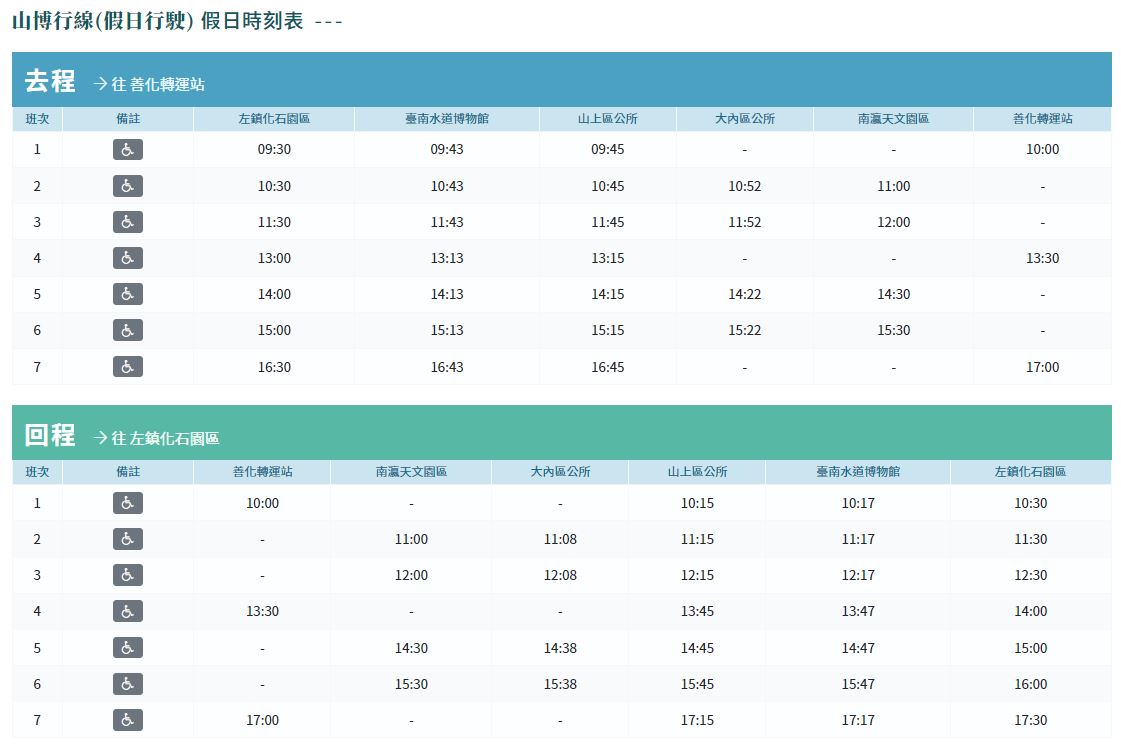The height and width of the screenshot is (745, 1121).
Task: Click the arrow icon before 往 左鎮化石園區
Action: point(100,438)
